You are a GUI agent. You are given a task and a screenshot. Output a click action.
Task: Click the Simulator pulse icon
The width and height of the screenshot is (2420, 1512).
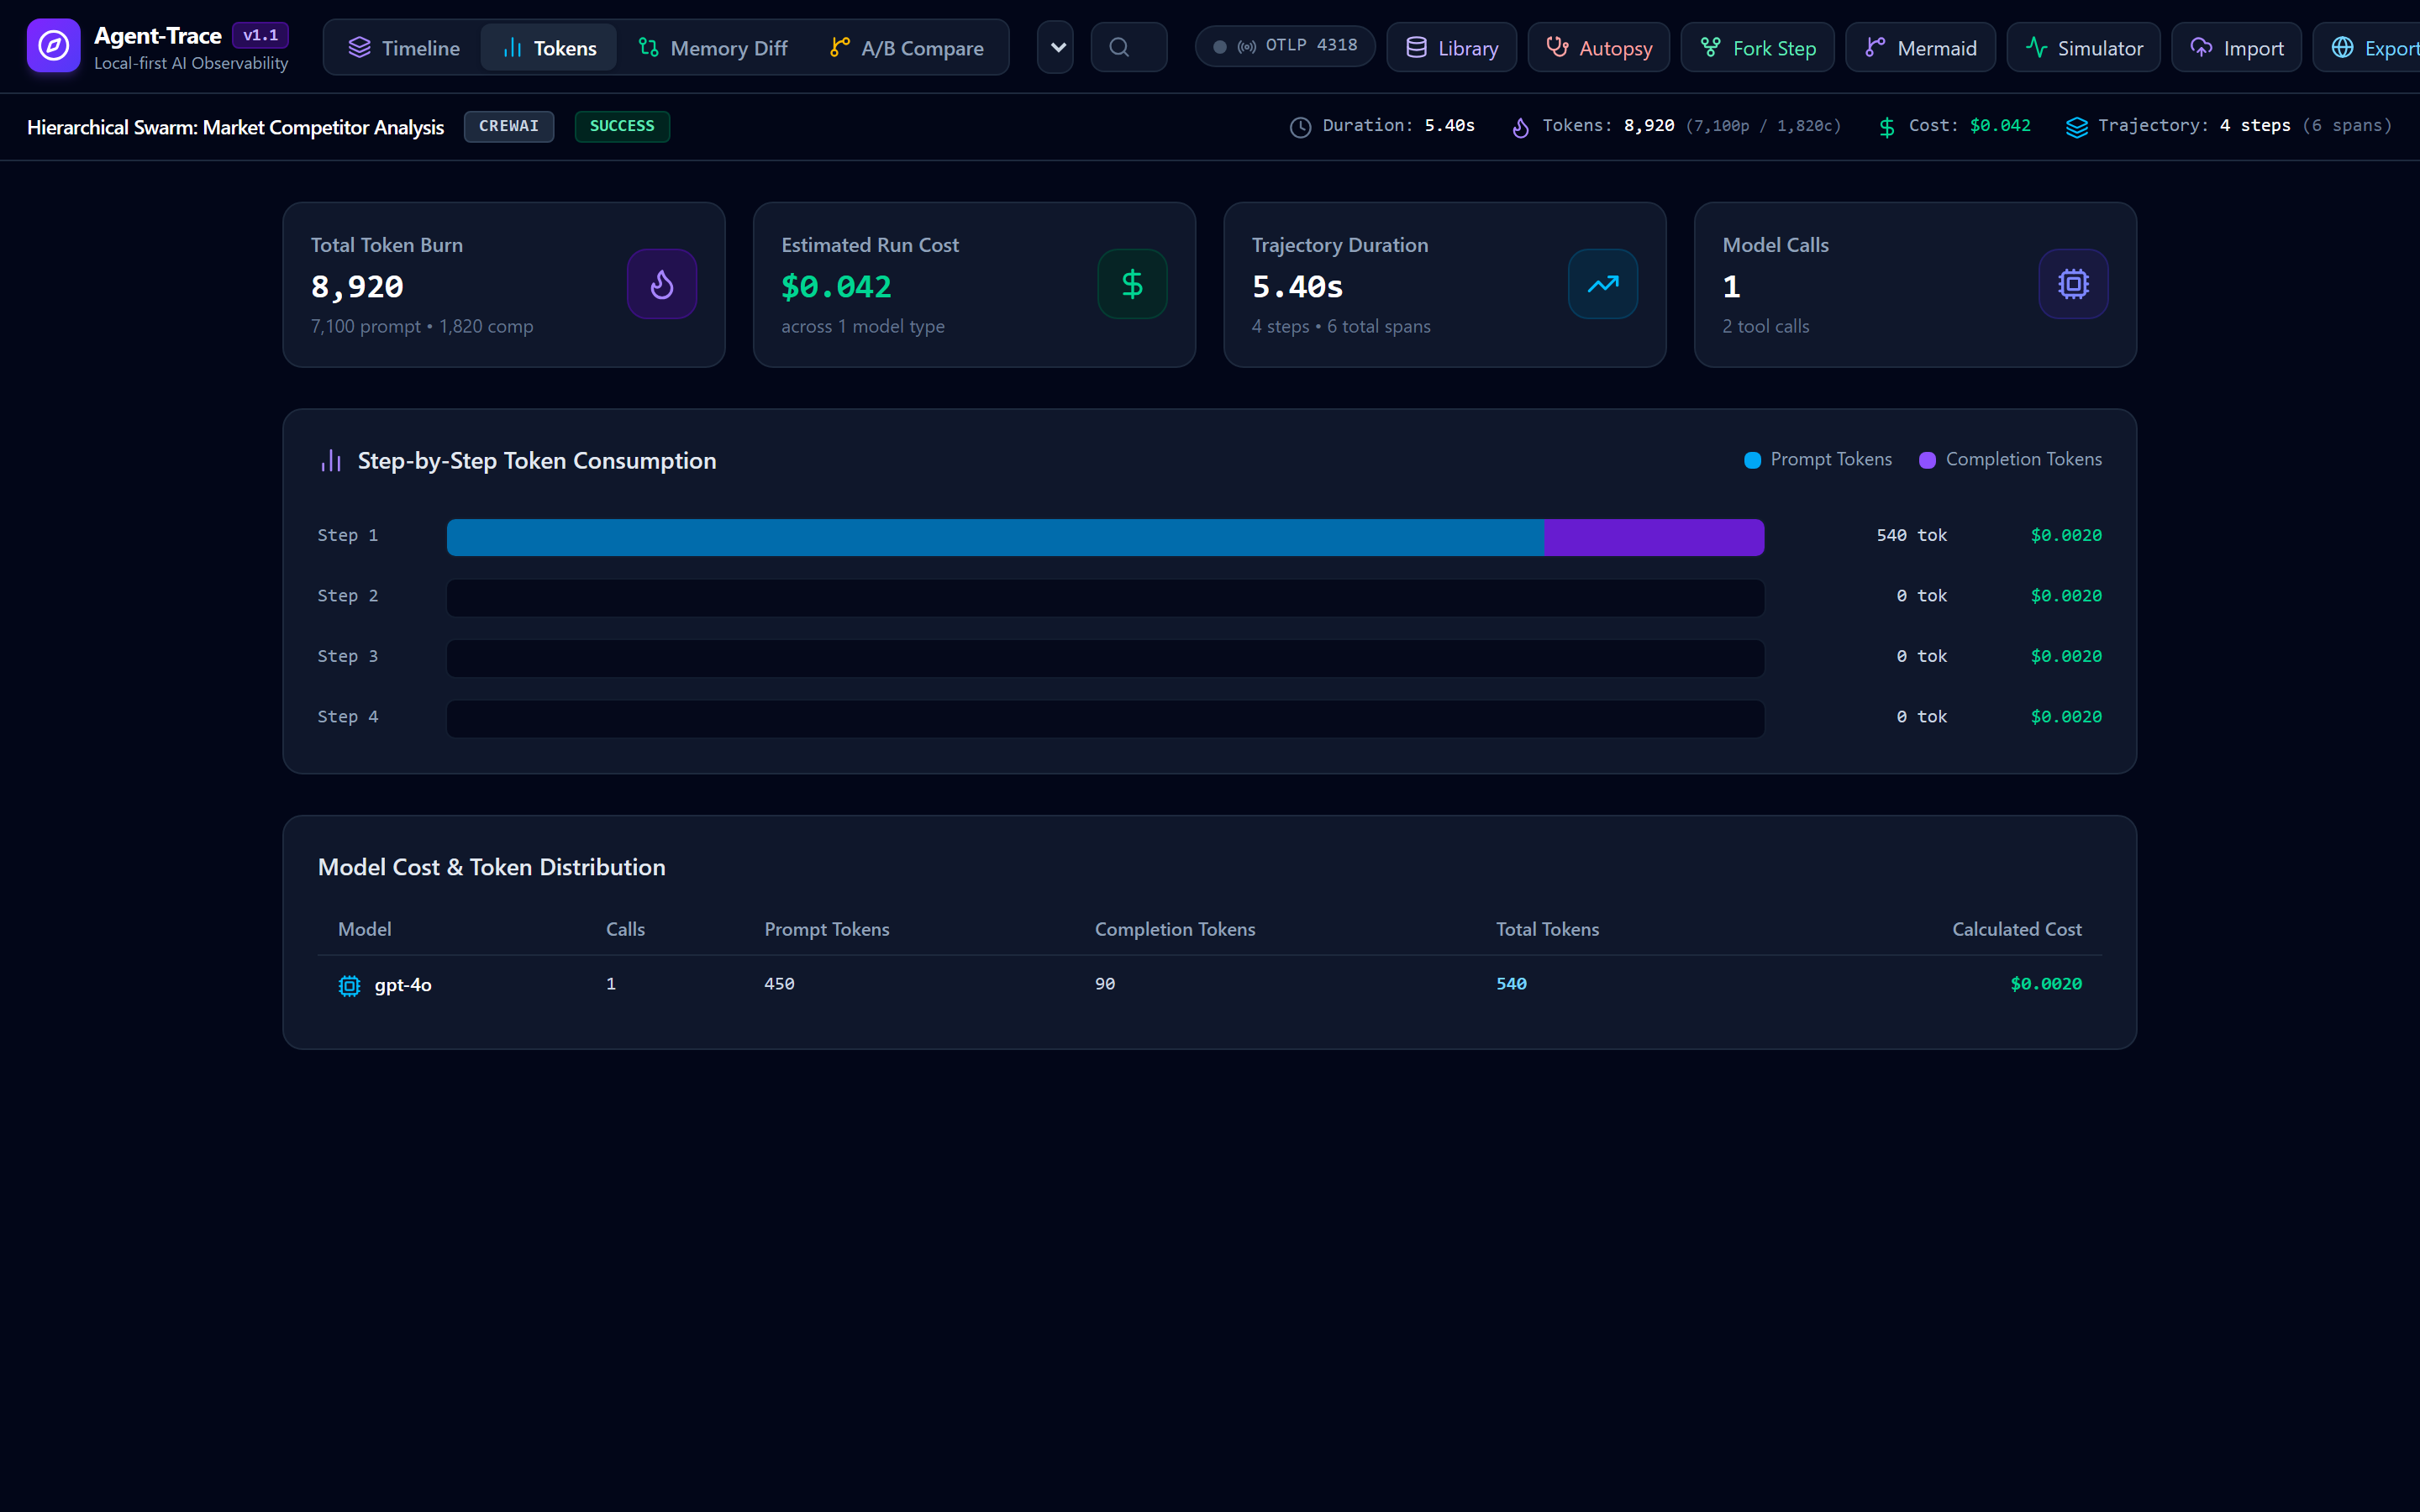tap(2036, 47)
